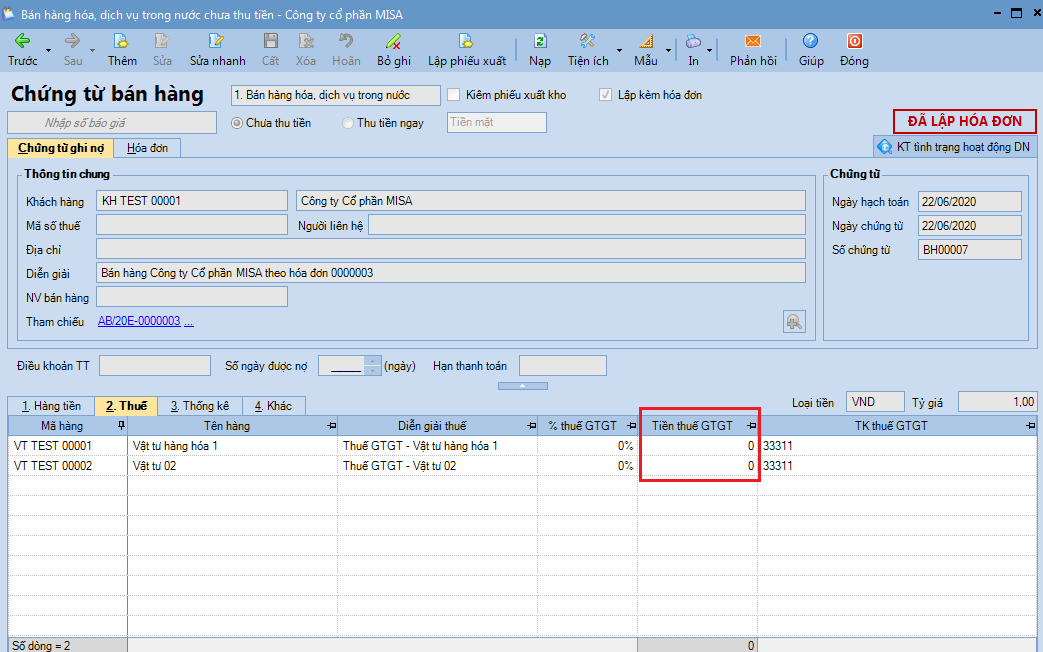
Task: Open the 3. Thống kê tab
Action: [200, 406]
